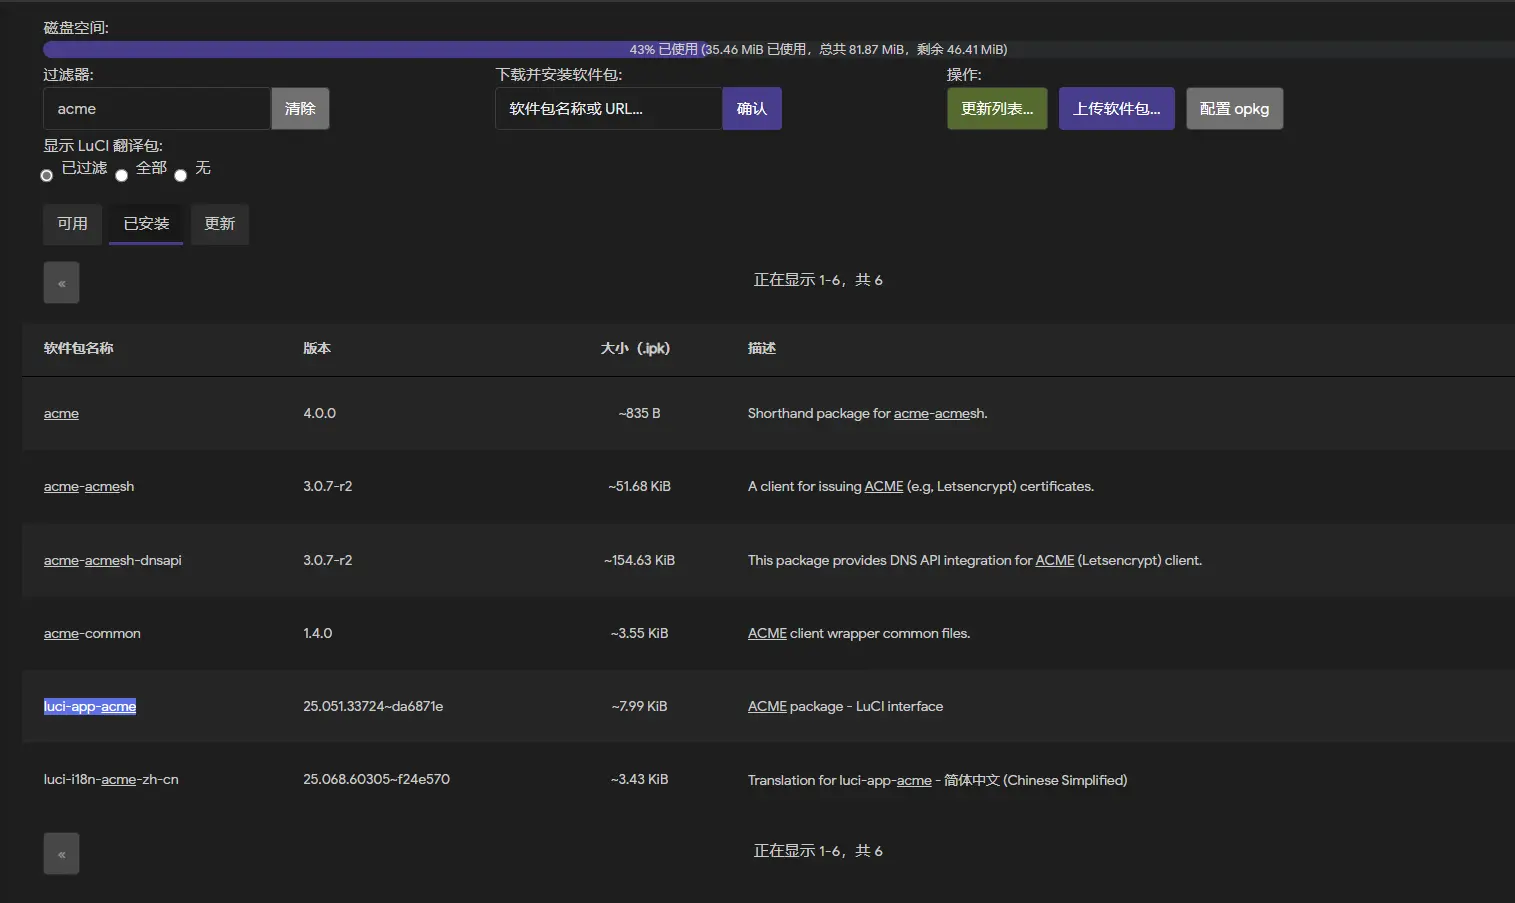Open the 已安装 tab
Screen dimensions: 1515x903
click(146, 224)
